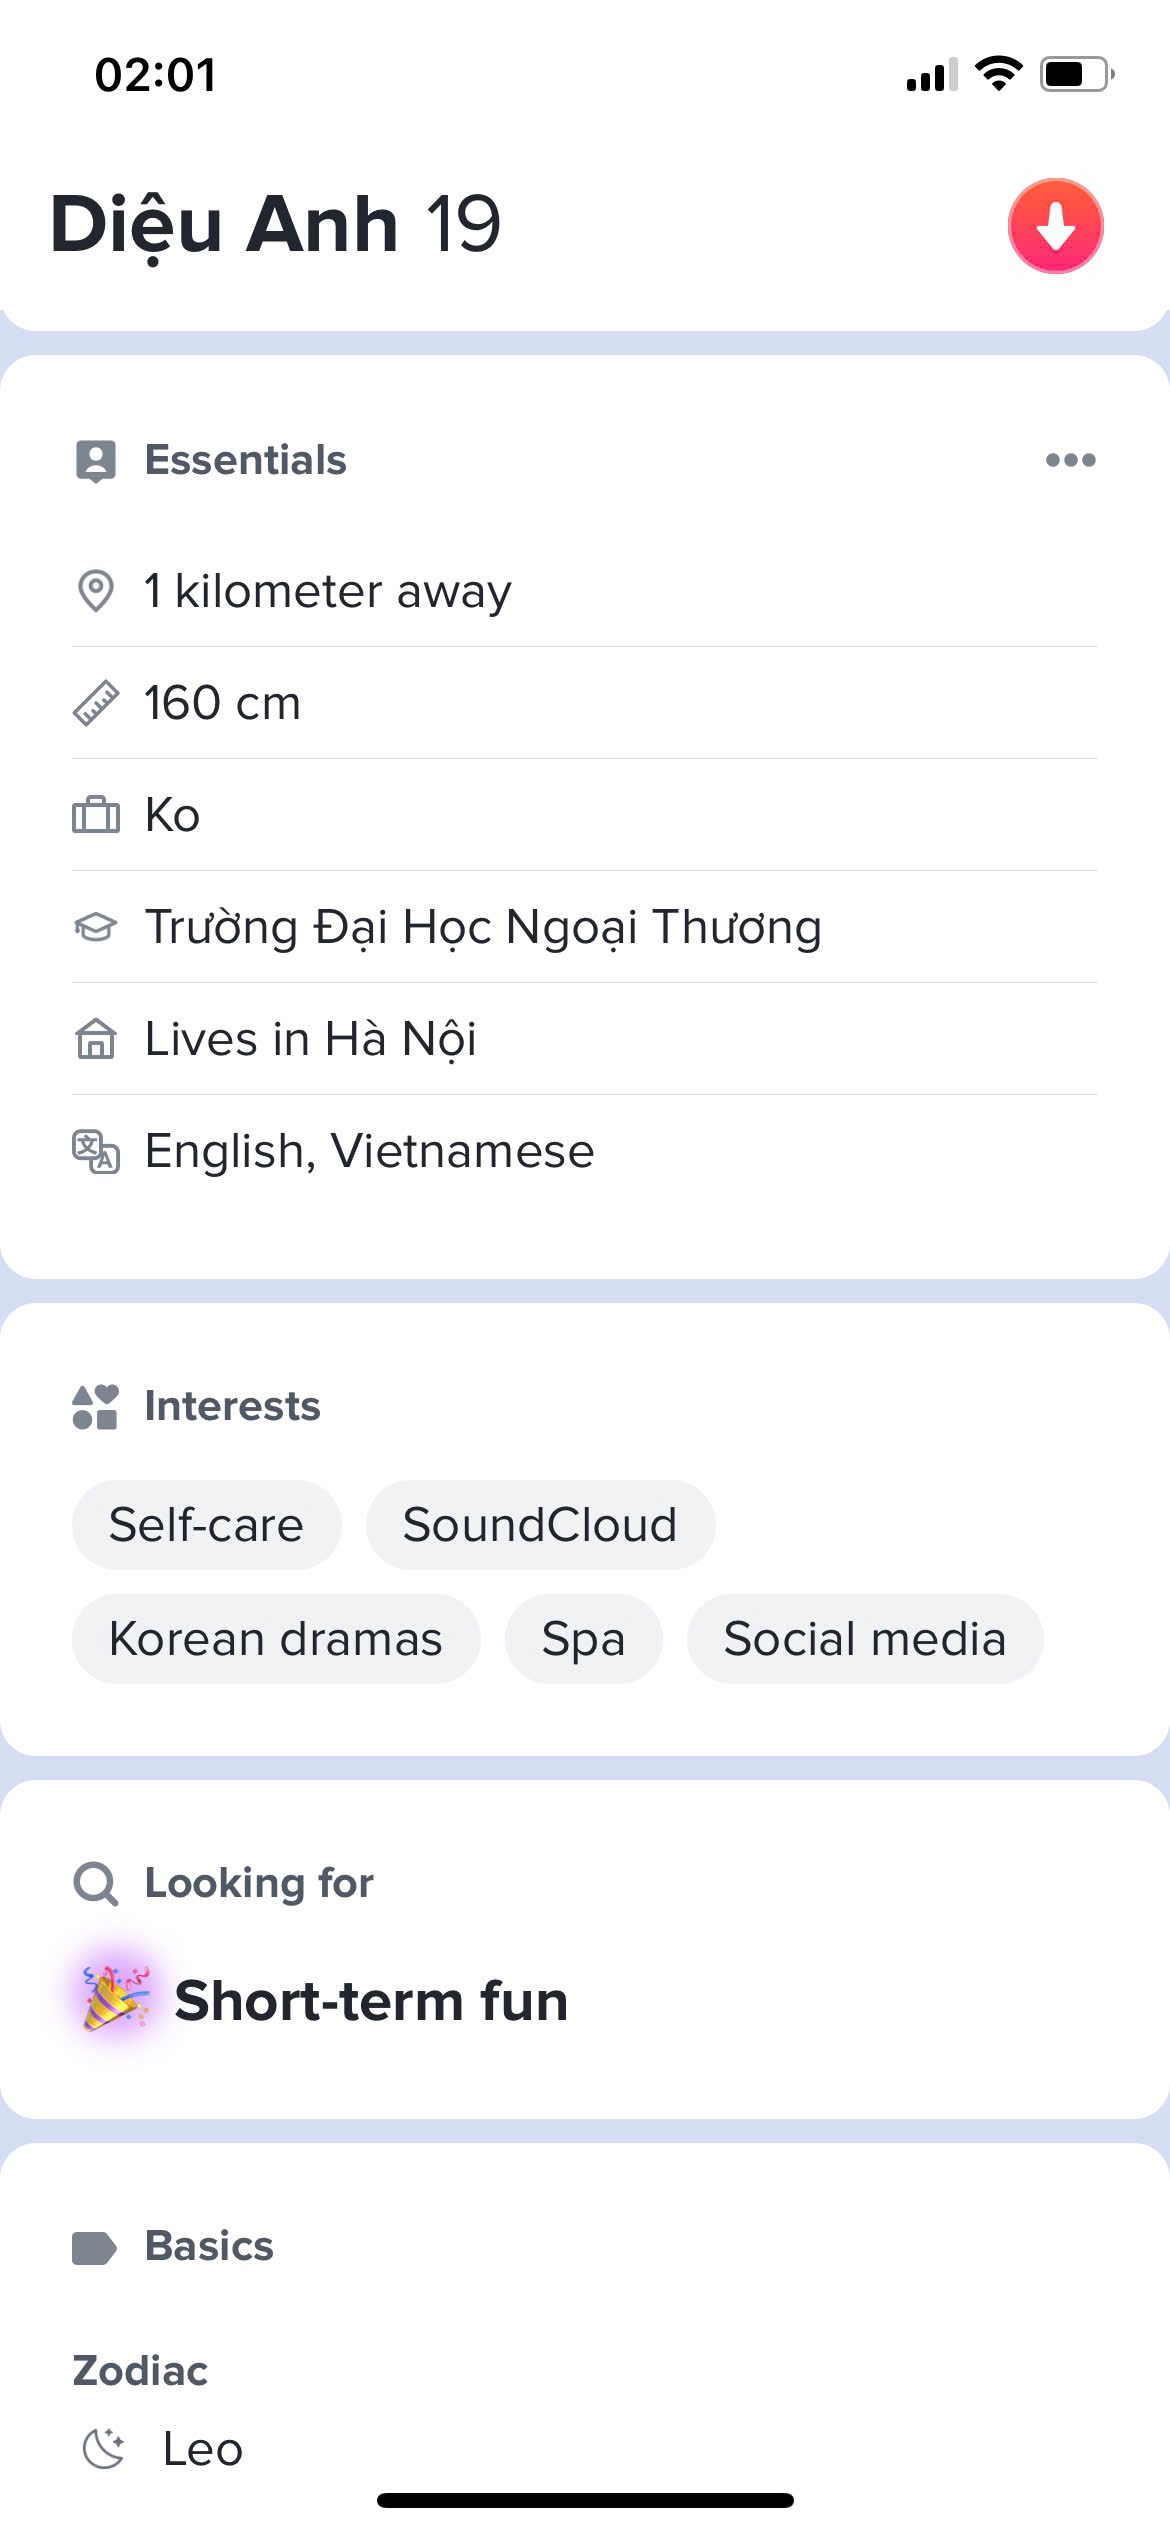Open the three-dot Essentials options menu

tap(1070, 460)
